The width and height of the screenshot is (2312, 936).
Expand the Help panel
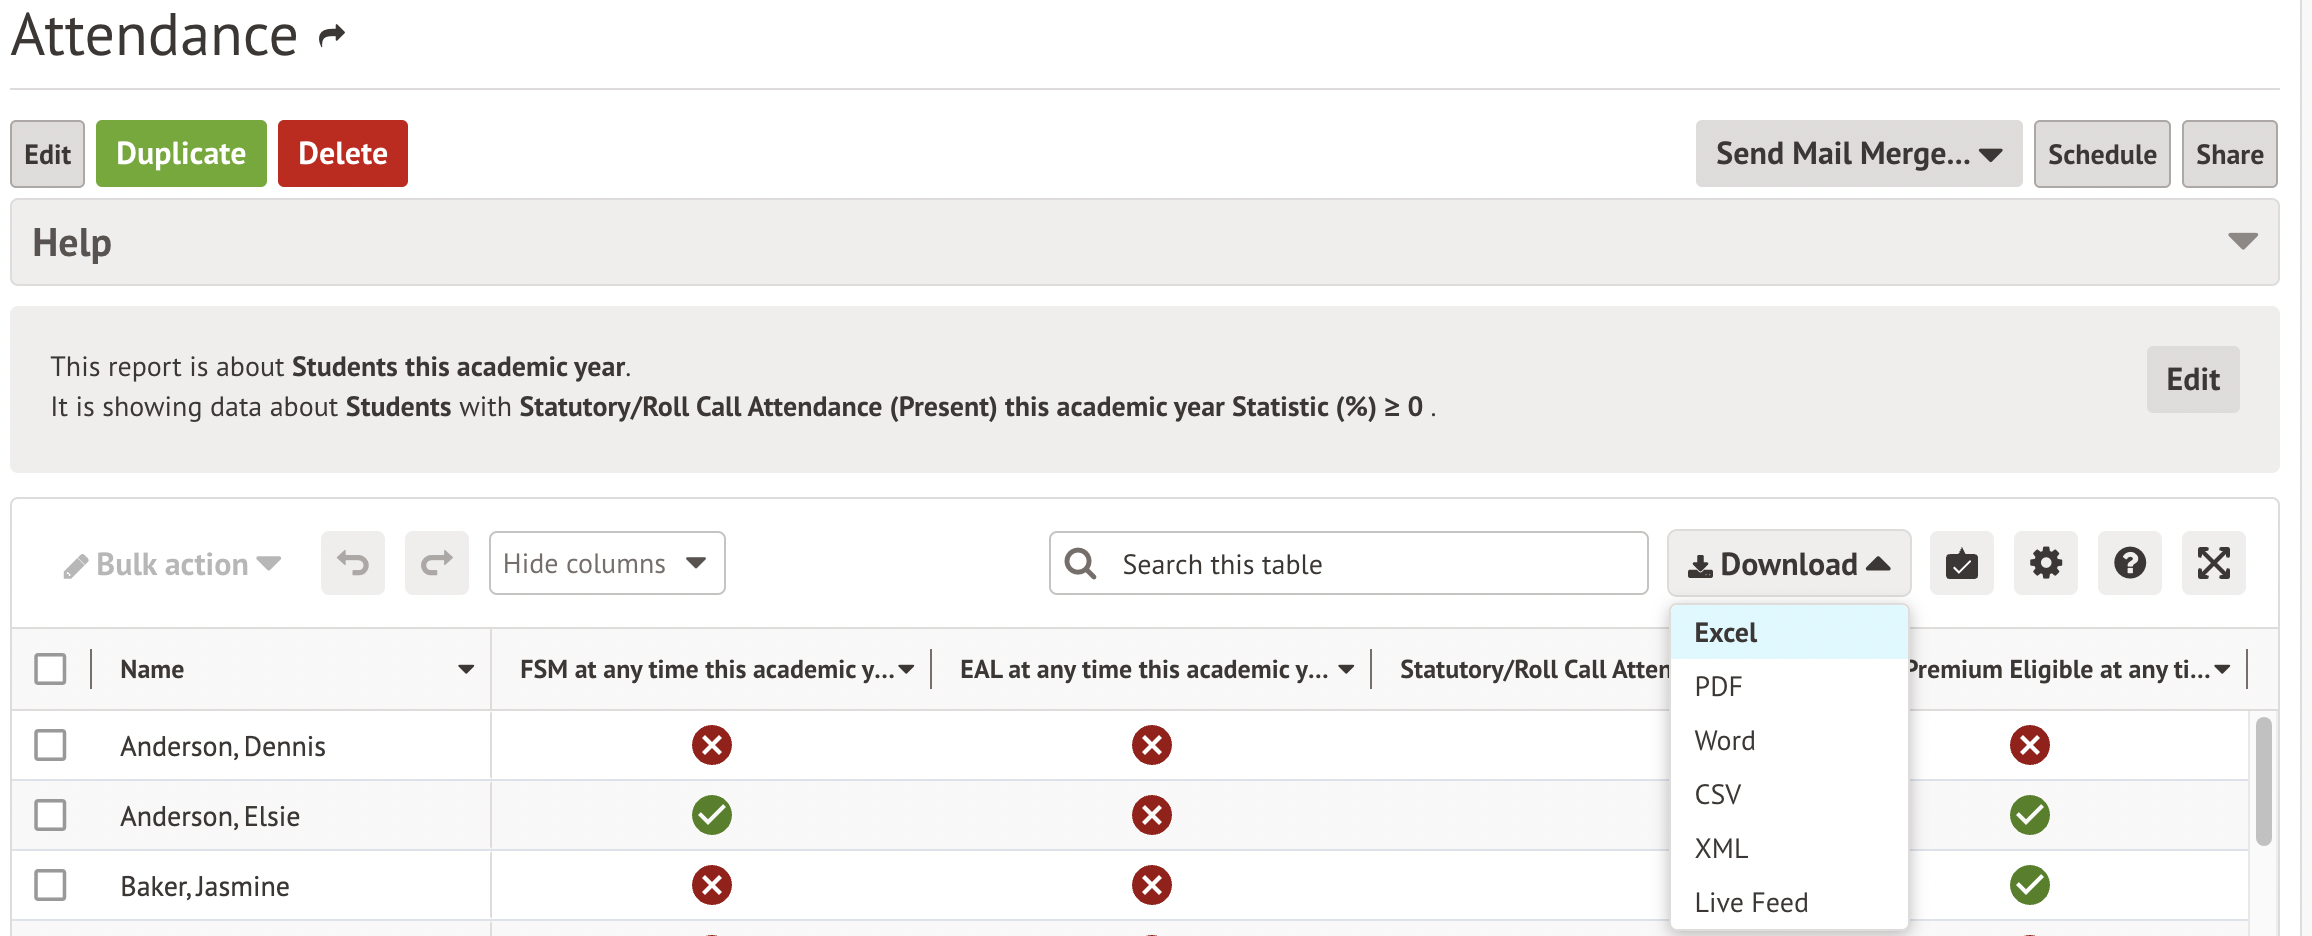click(x=2242, y=242)
